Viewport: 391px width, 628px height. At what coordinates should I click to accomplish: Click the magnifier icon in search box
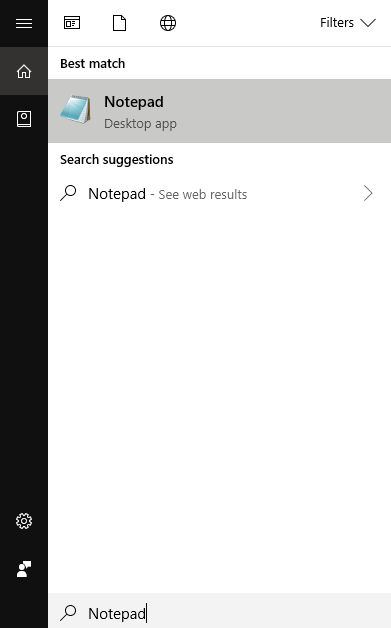coord(68,612)
